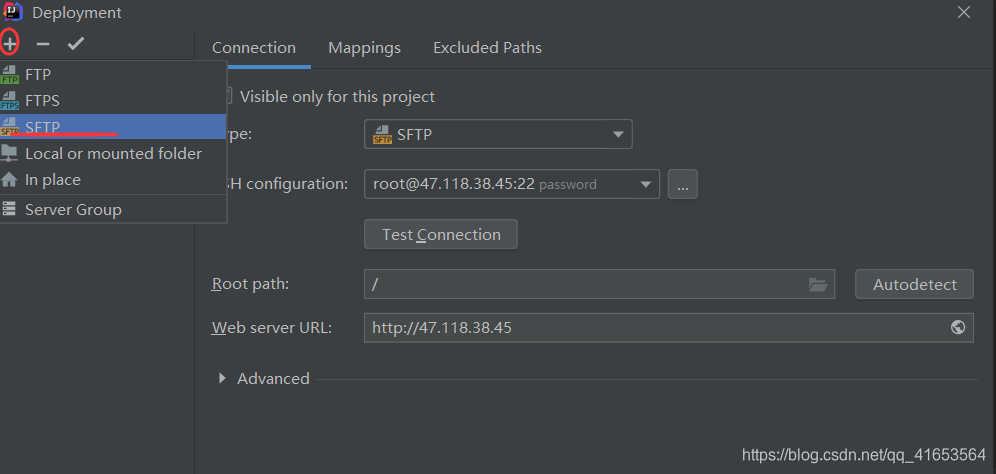The height and width of the screenshot is (474, 996).
Task: Click the checkmark use-as-default icon
Action: 76,44
